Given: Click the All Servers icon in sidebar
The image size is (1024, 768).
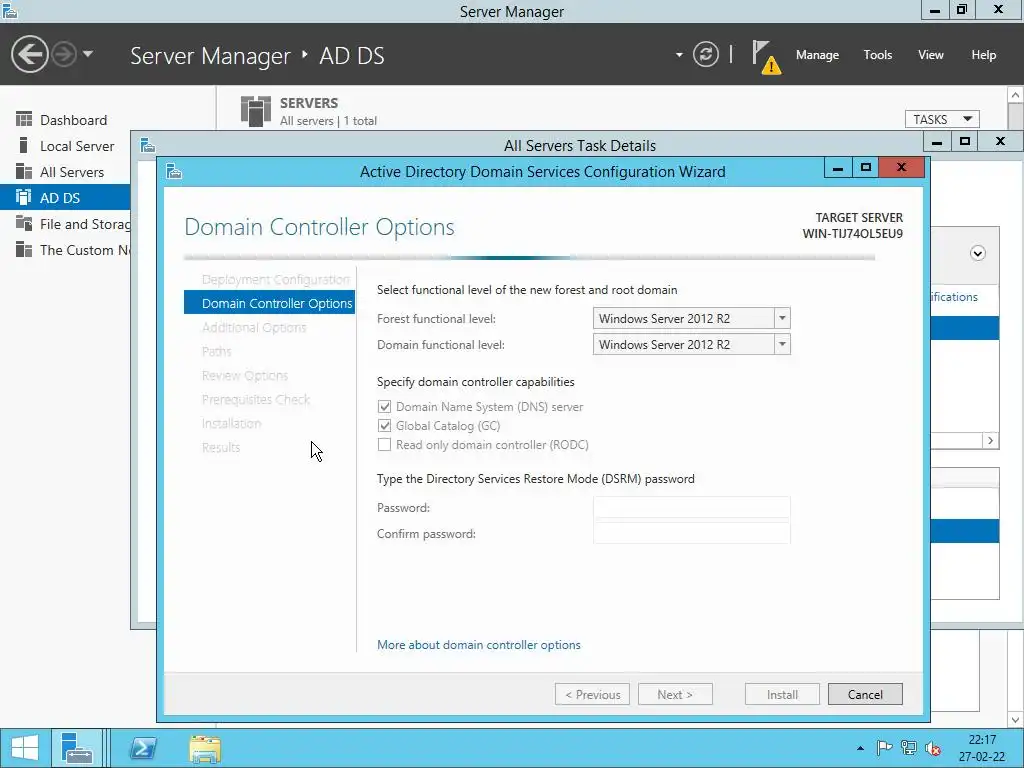Looking at the screenshot, I should 24,171.
